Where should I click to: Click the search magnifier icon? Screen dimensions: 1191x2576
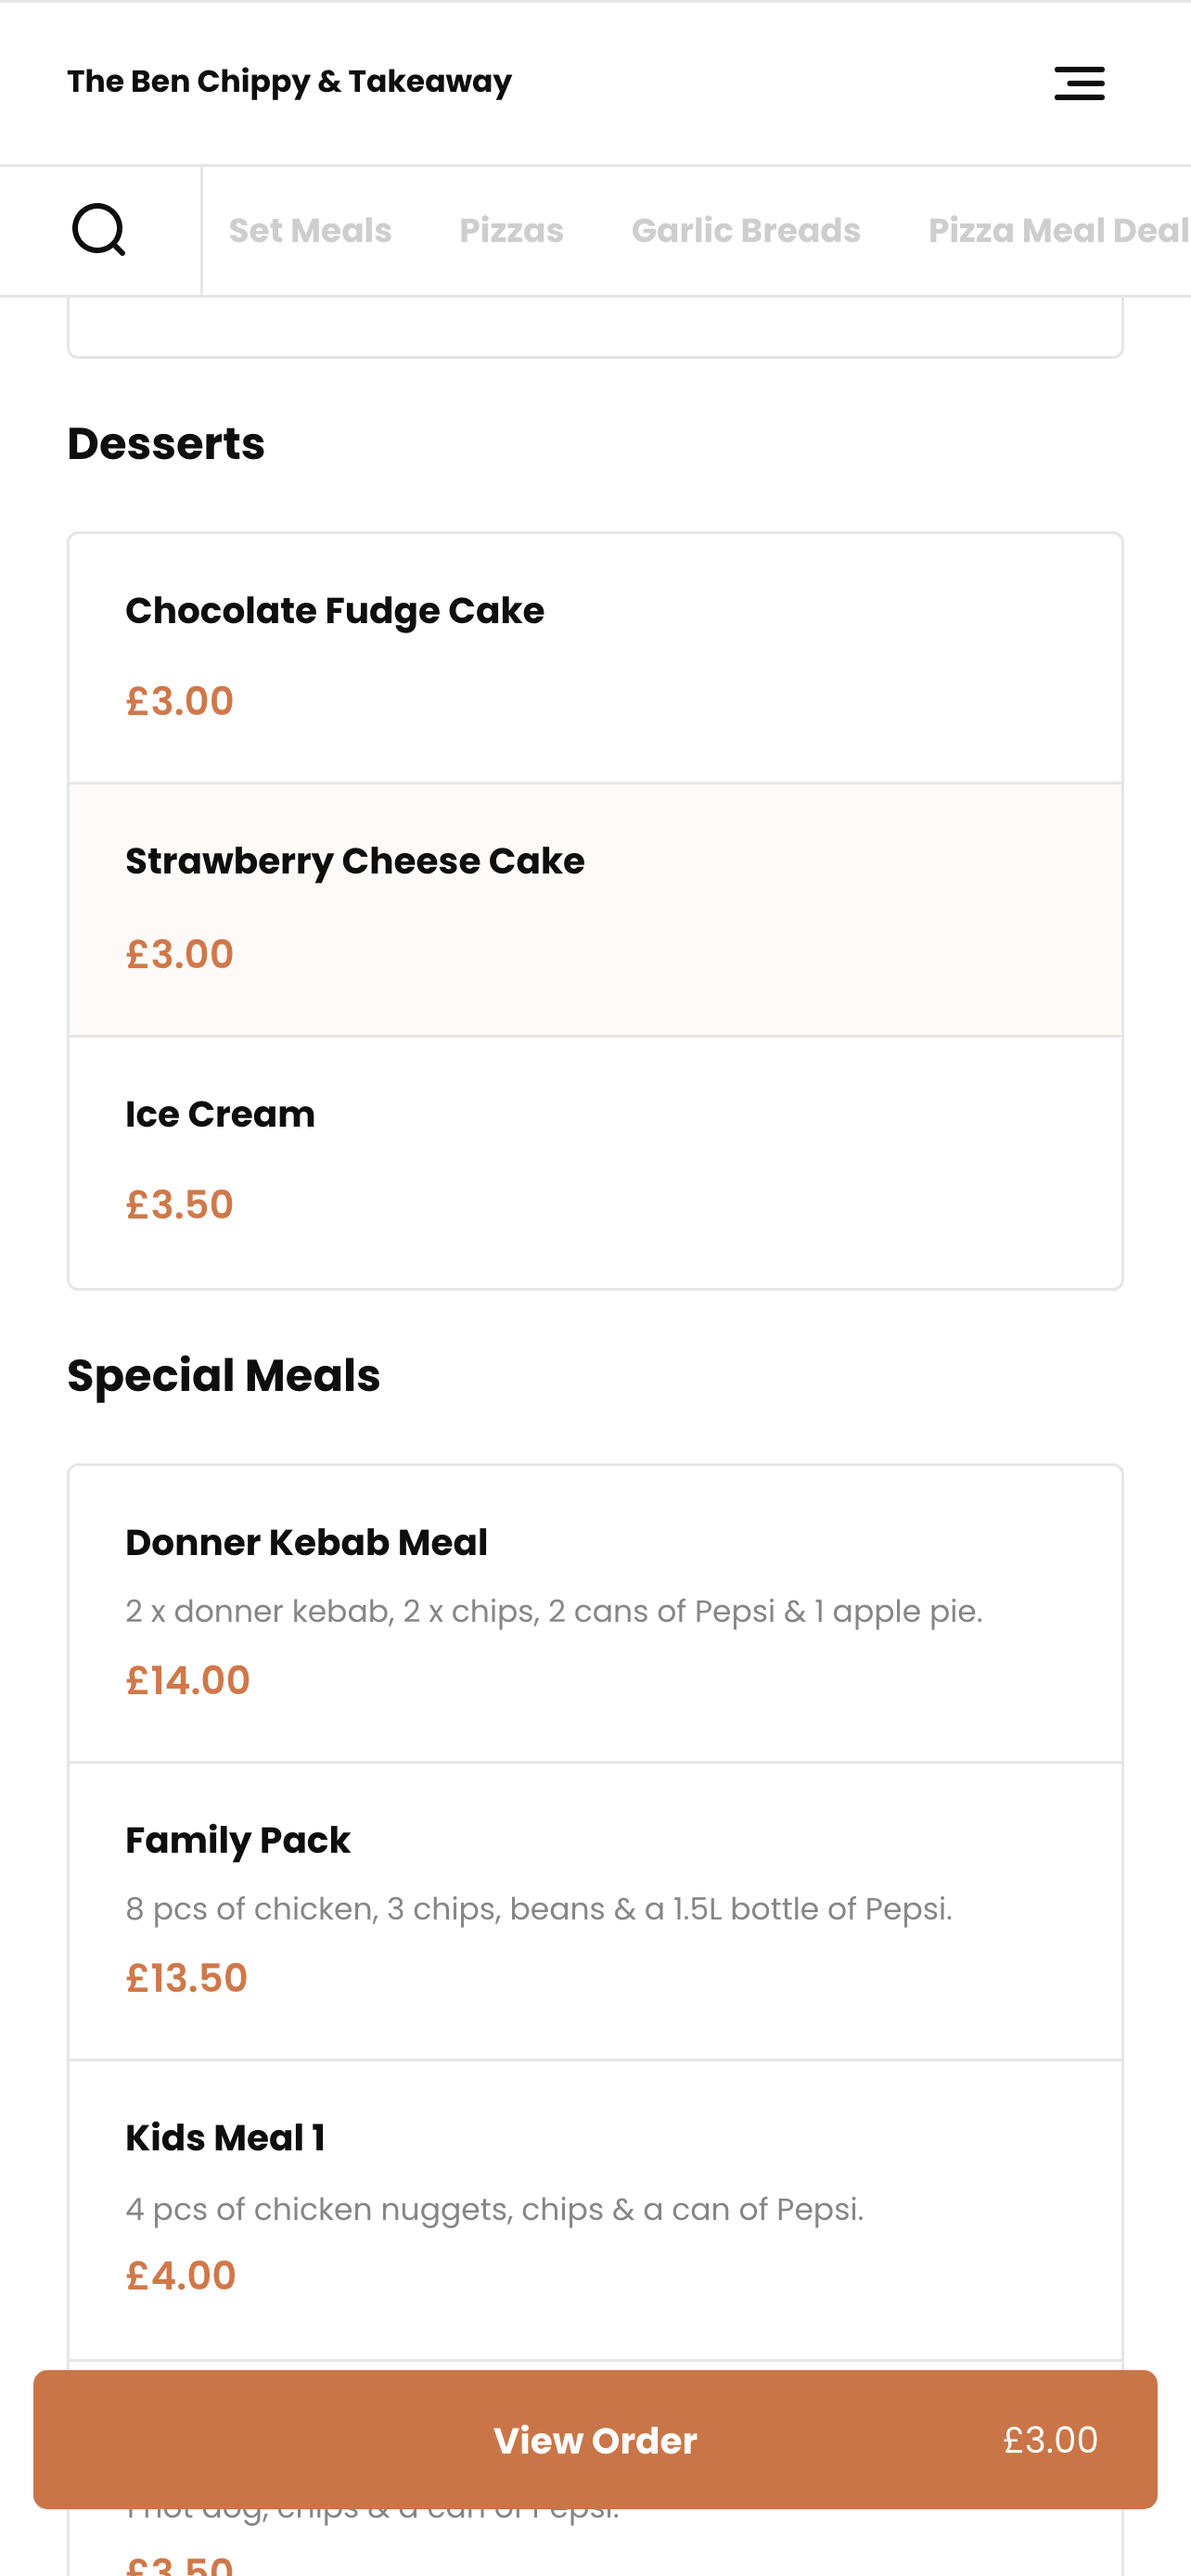click(x=99, y=230)
